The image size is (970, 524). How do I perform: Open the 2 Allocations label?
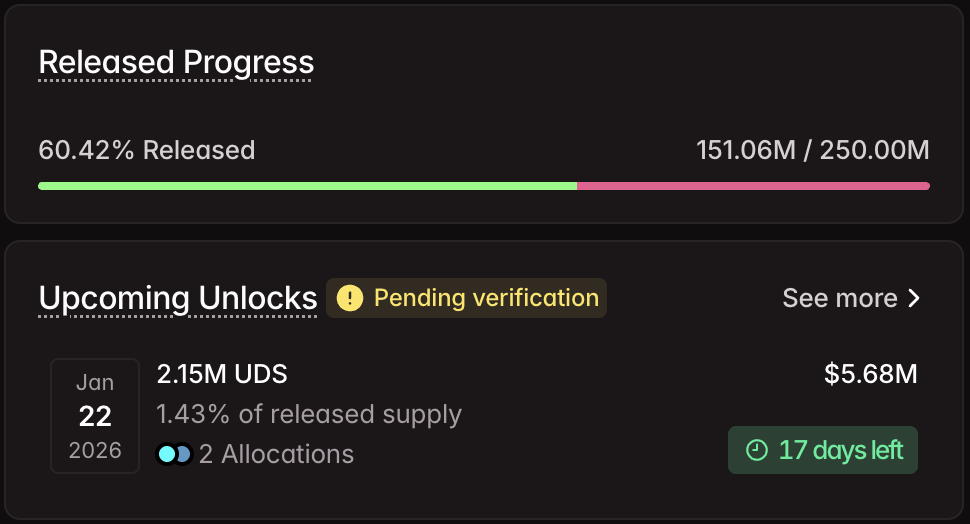[x=276, y=454]
